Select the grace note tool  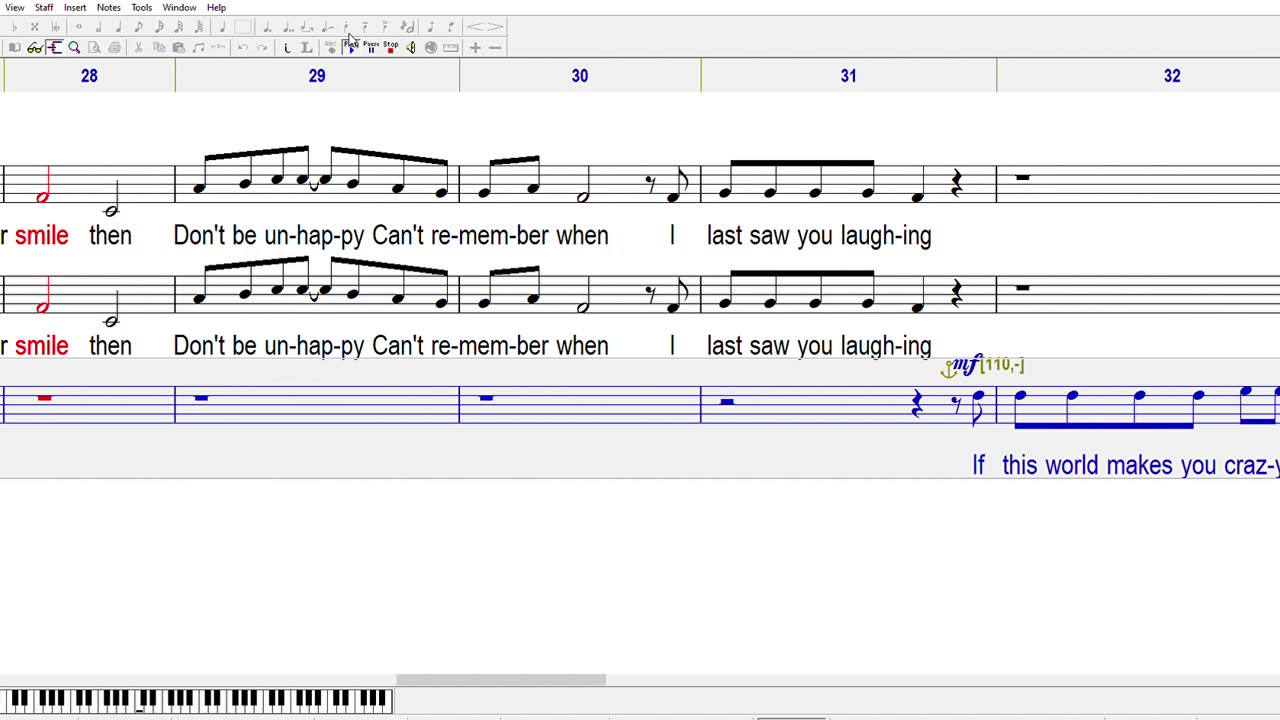[x=407, y=27]
